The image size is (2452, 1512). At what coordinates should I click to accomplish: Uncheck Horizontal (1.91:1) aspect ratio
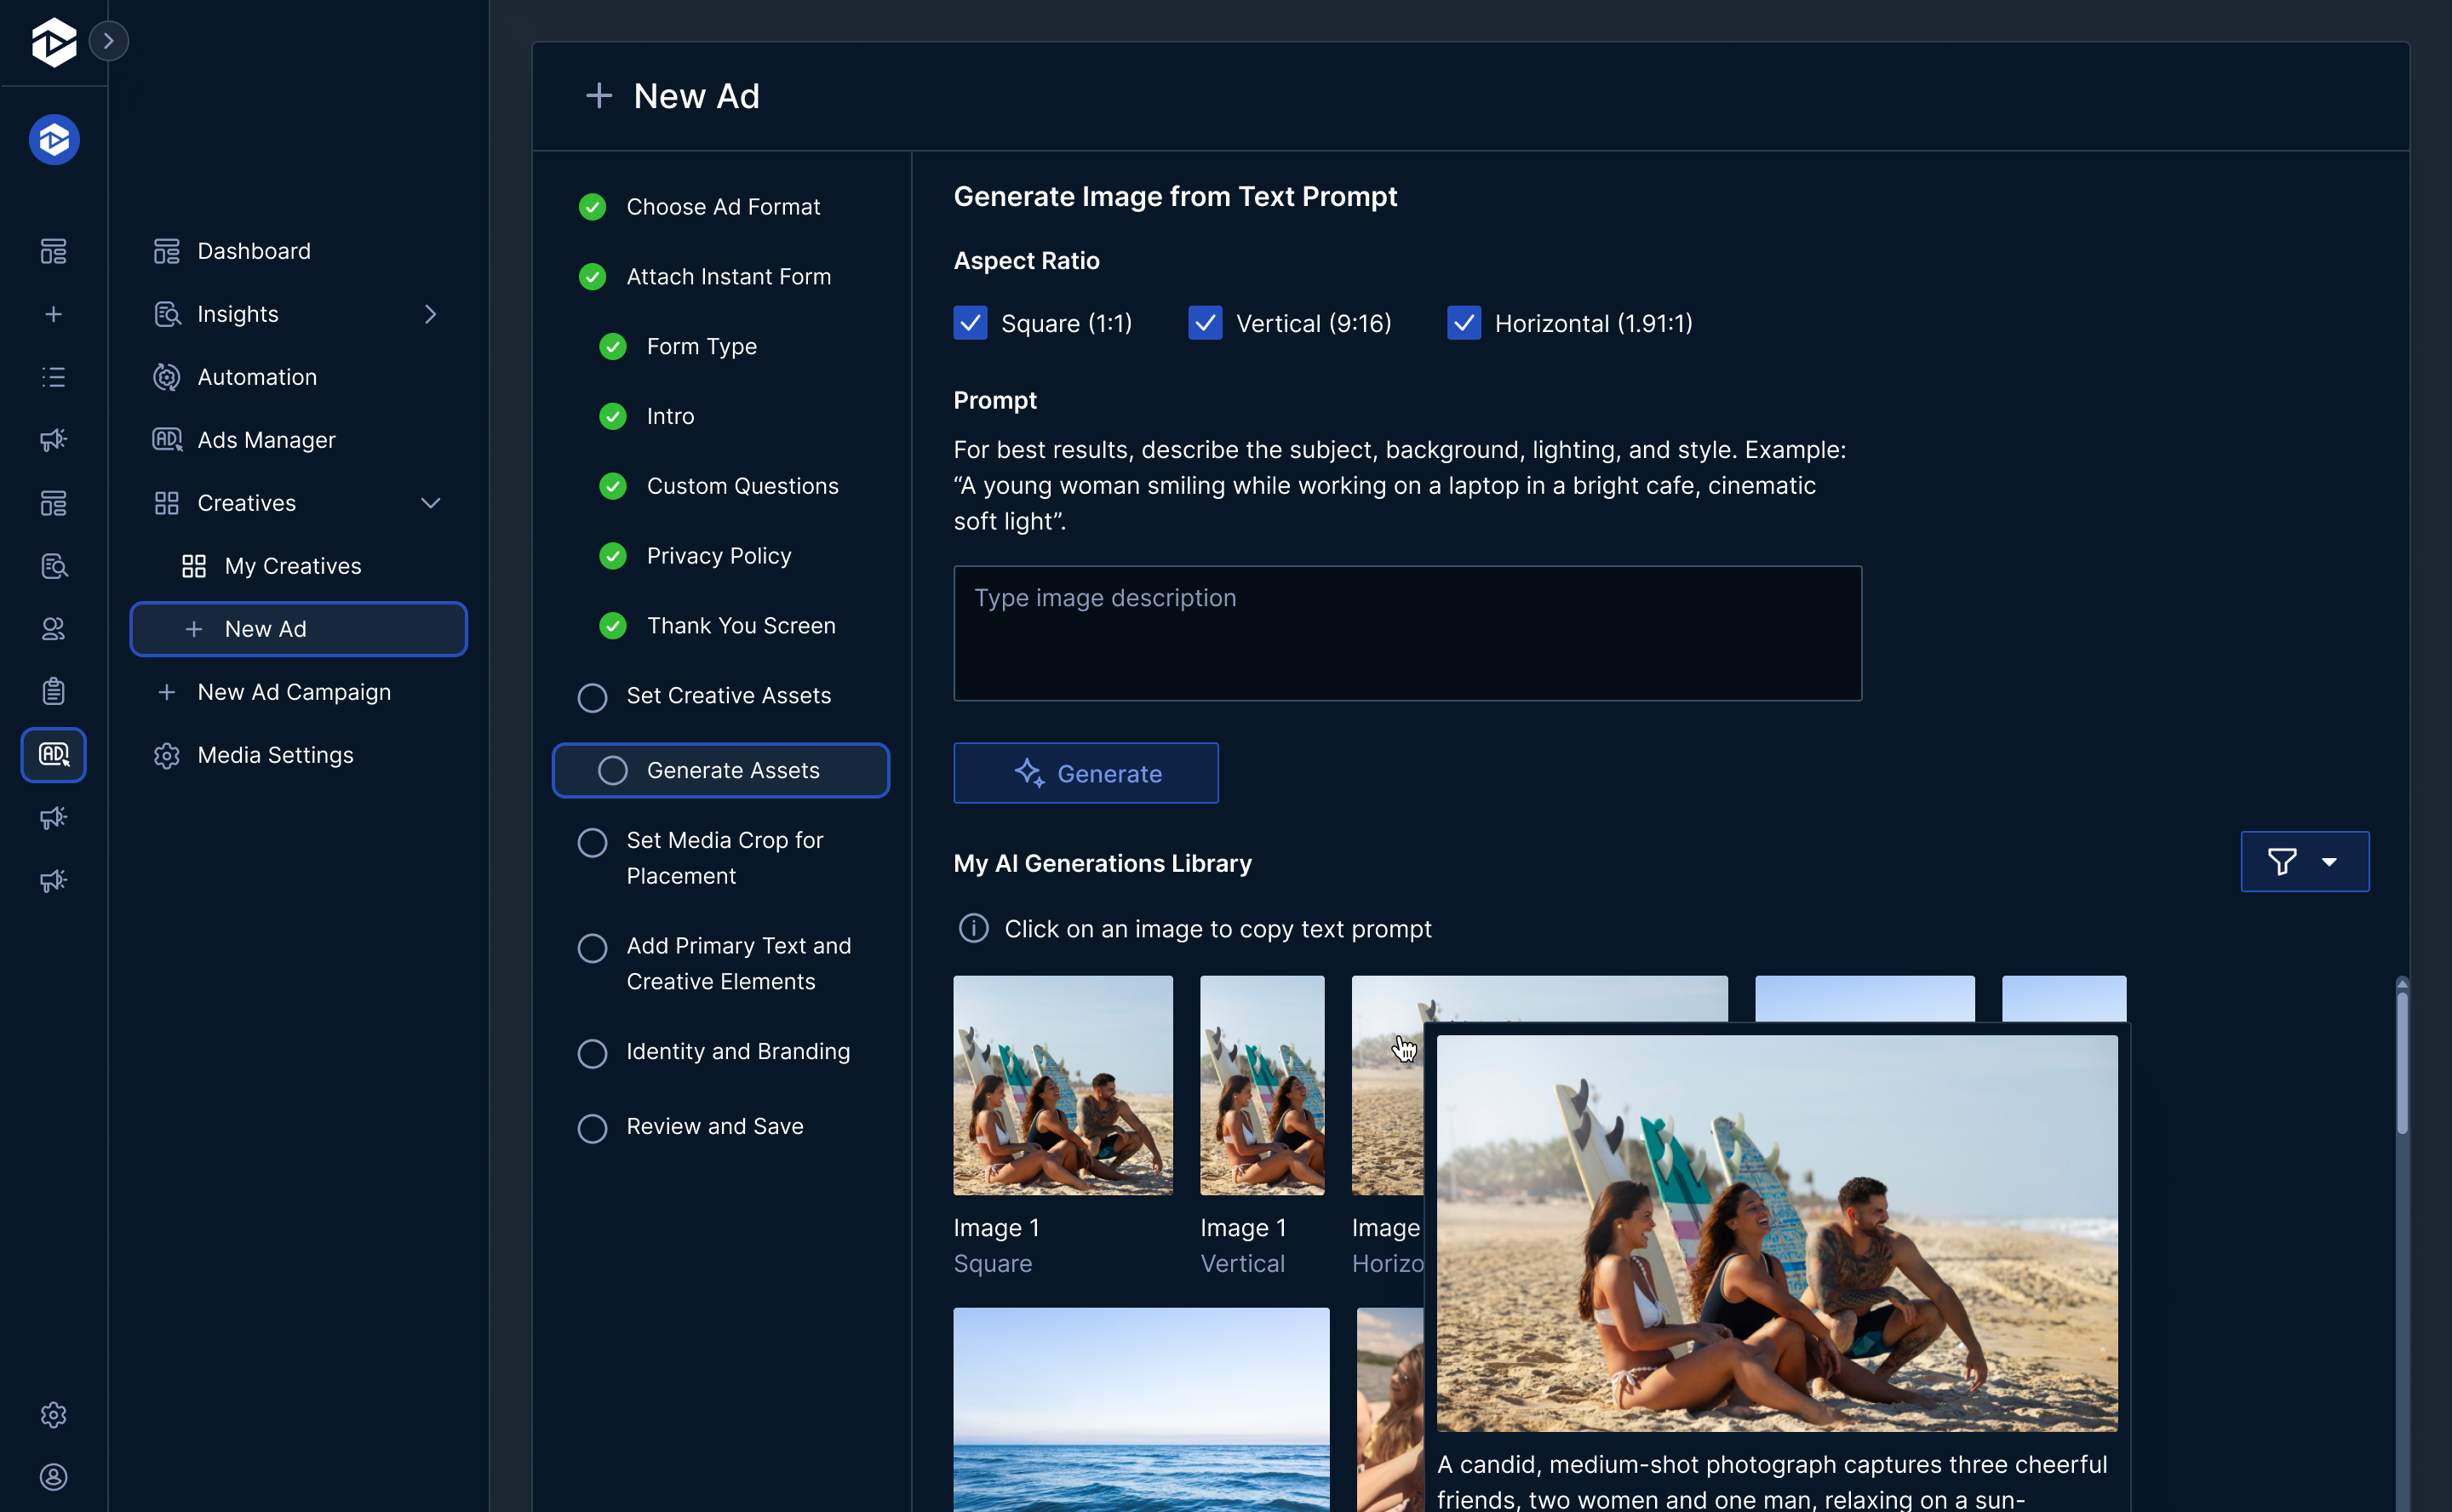point(1464,322)
